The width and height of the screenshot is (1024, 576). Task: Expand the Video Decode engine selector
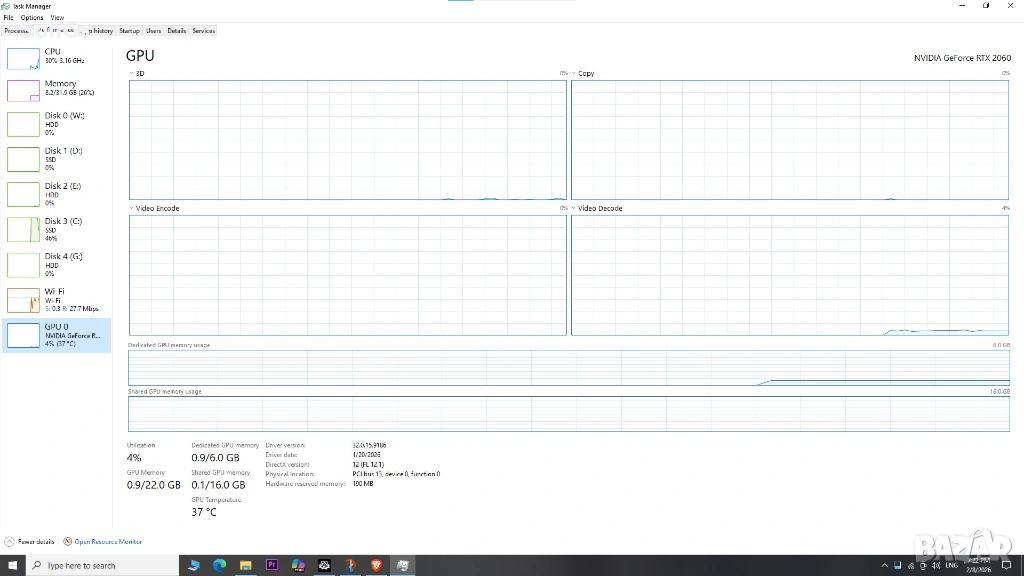point(574,209)
